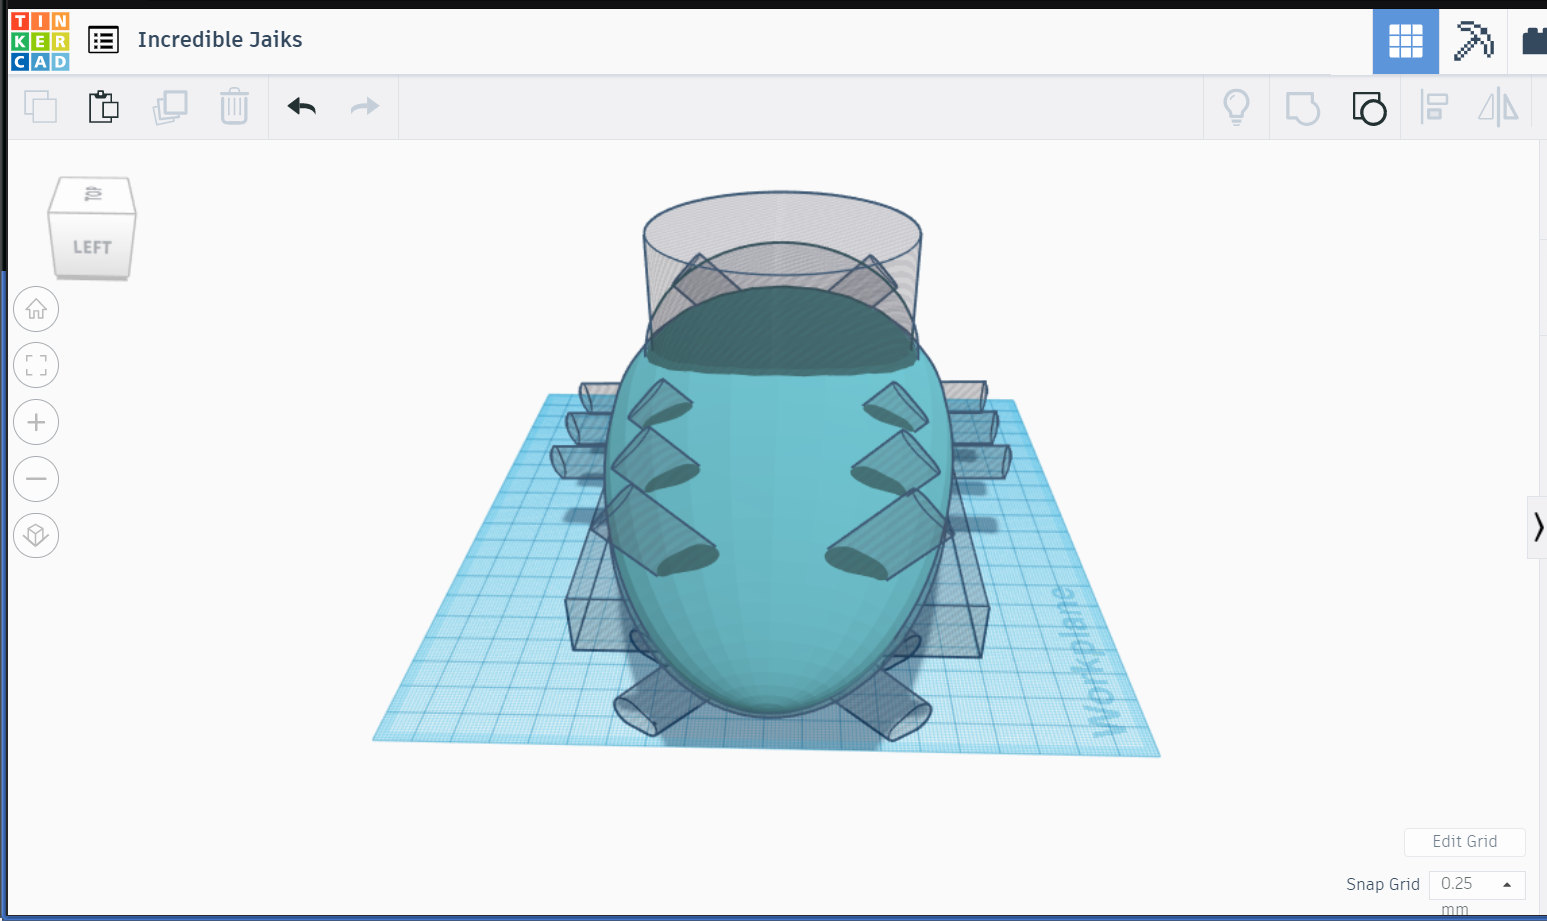Click the Home view button

[x=36, y=309]
